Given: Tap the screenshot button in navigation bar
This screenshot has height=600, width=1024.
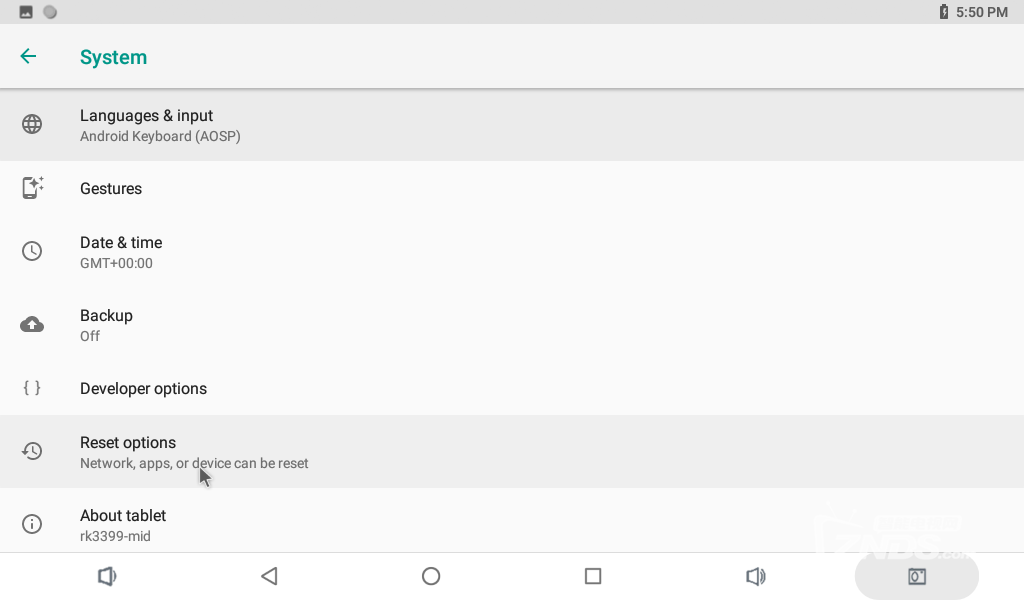Looking at the screenshot, I should click(x=917, y=576).
